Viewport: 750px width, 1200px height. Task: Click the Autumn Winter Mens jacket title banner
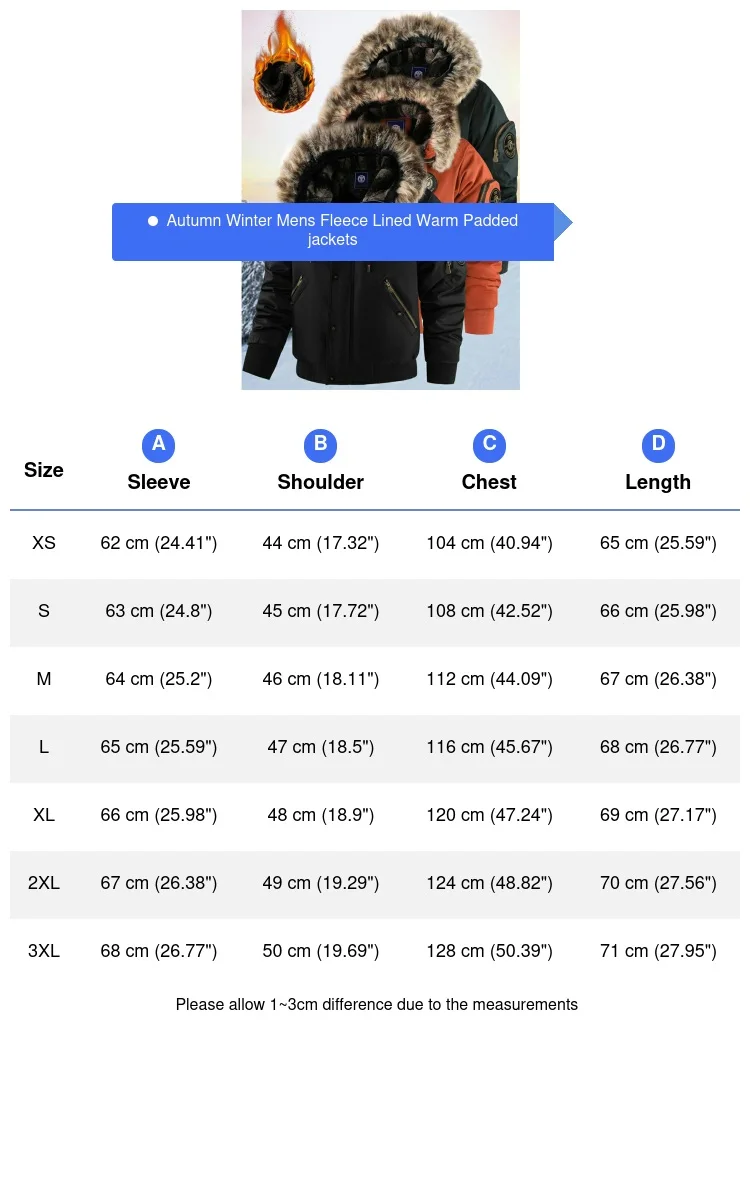tap(342, 231)
